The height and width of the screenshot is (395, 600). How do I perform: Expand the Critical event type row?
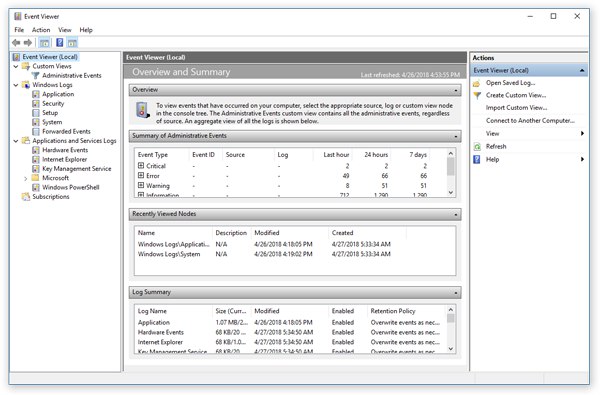pos(141,166)
